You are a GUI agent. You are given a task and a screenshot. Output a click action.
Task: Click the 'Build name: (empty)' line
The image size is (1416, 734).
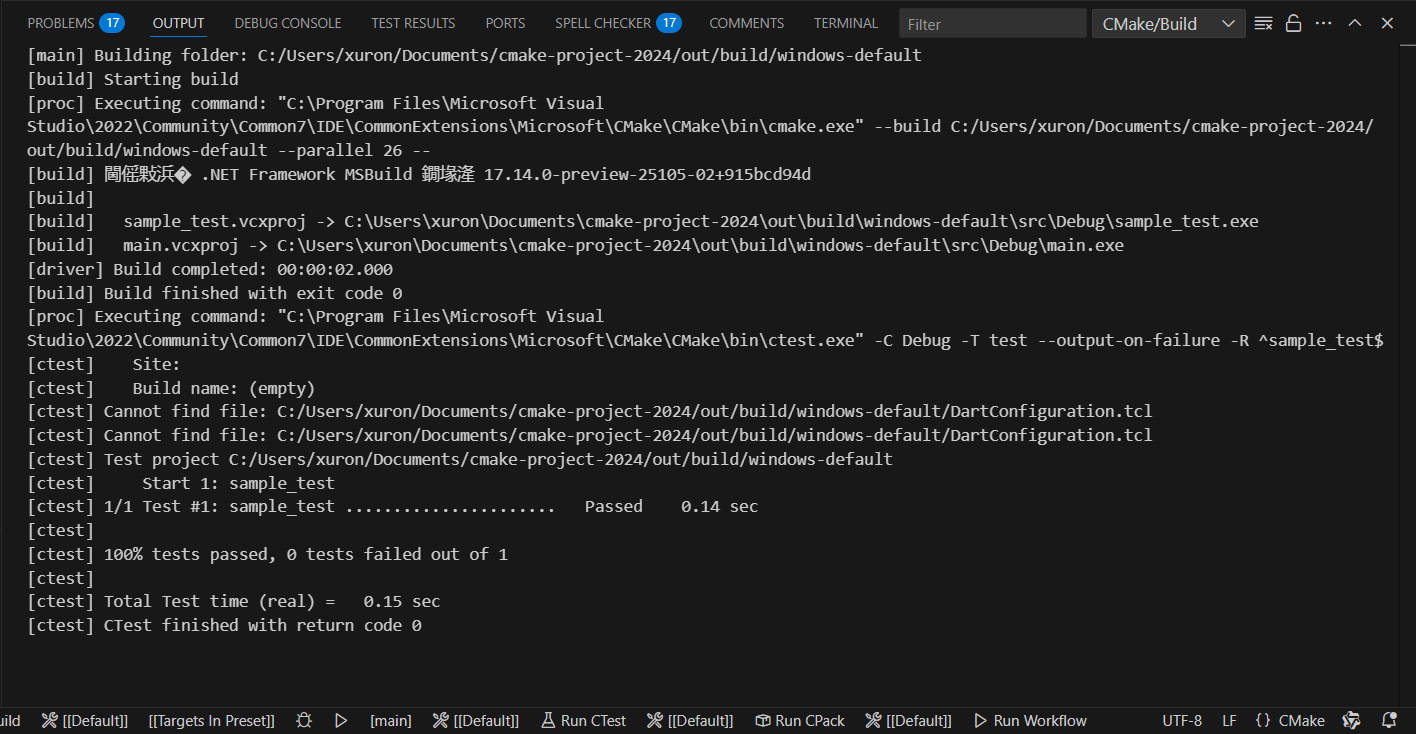click(x=171, y=388)
